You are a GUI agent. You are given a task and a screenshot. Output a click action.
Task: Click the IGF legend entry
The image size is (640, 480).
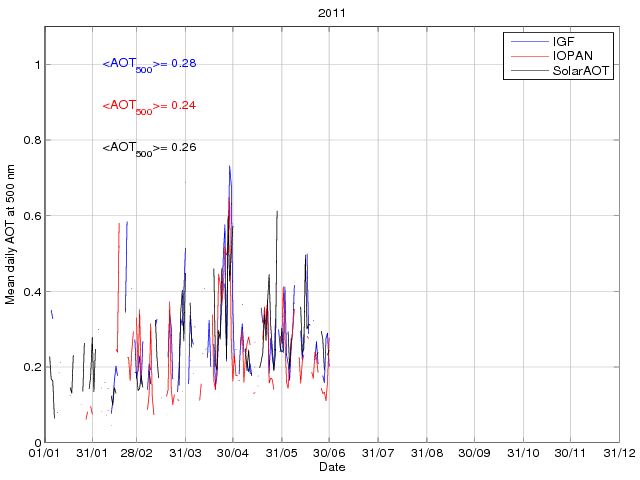tap(563, 42)
